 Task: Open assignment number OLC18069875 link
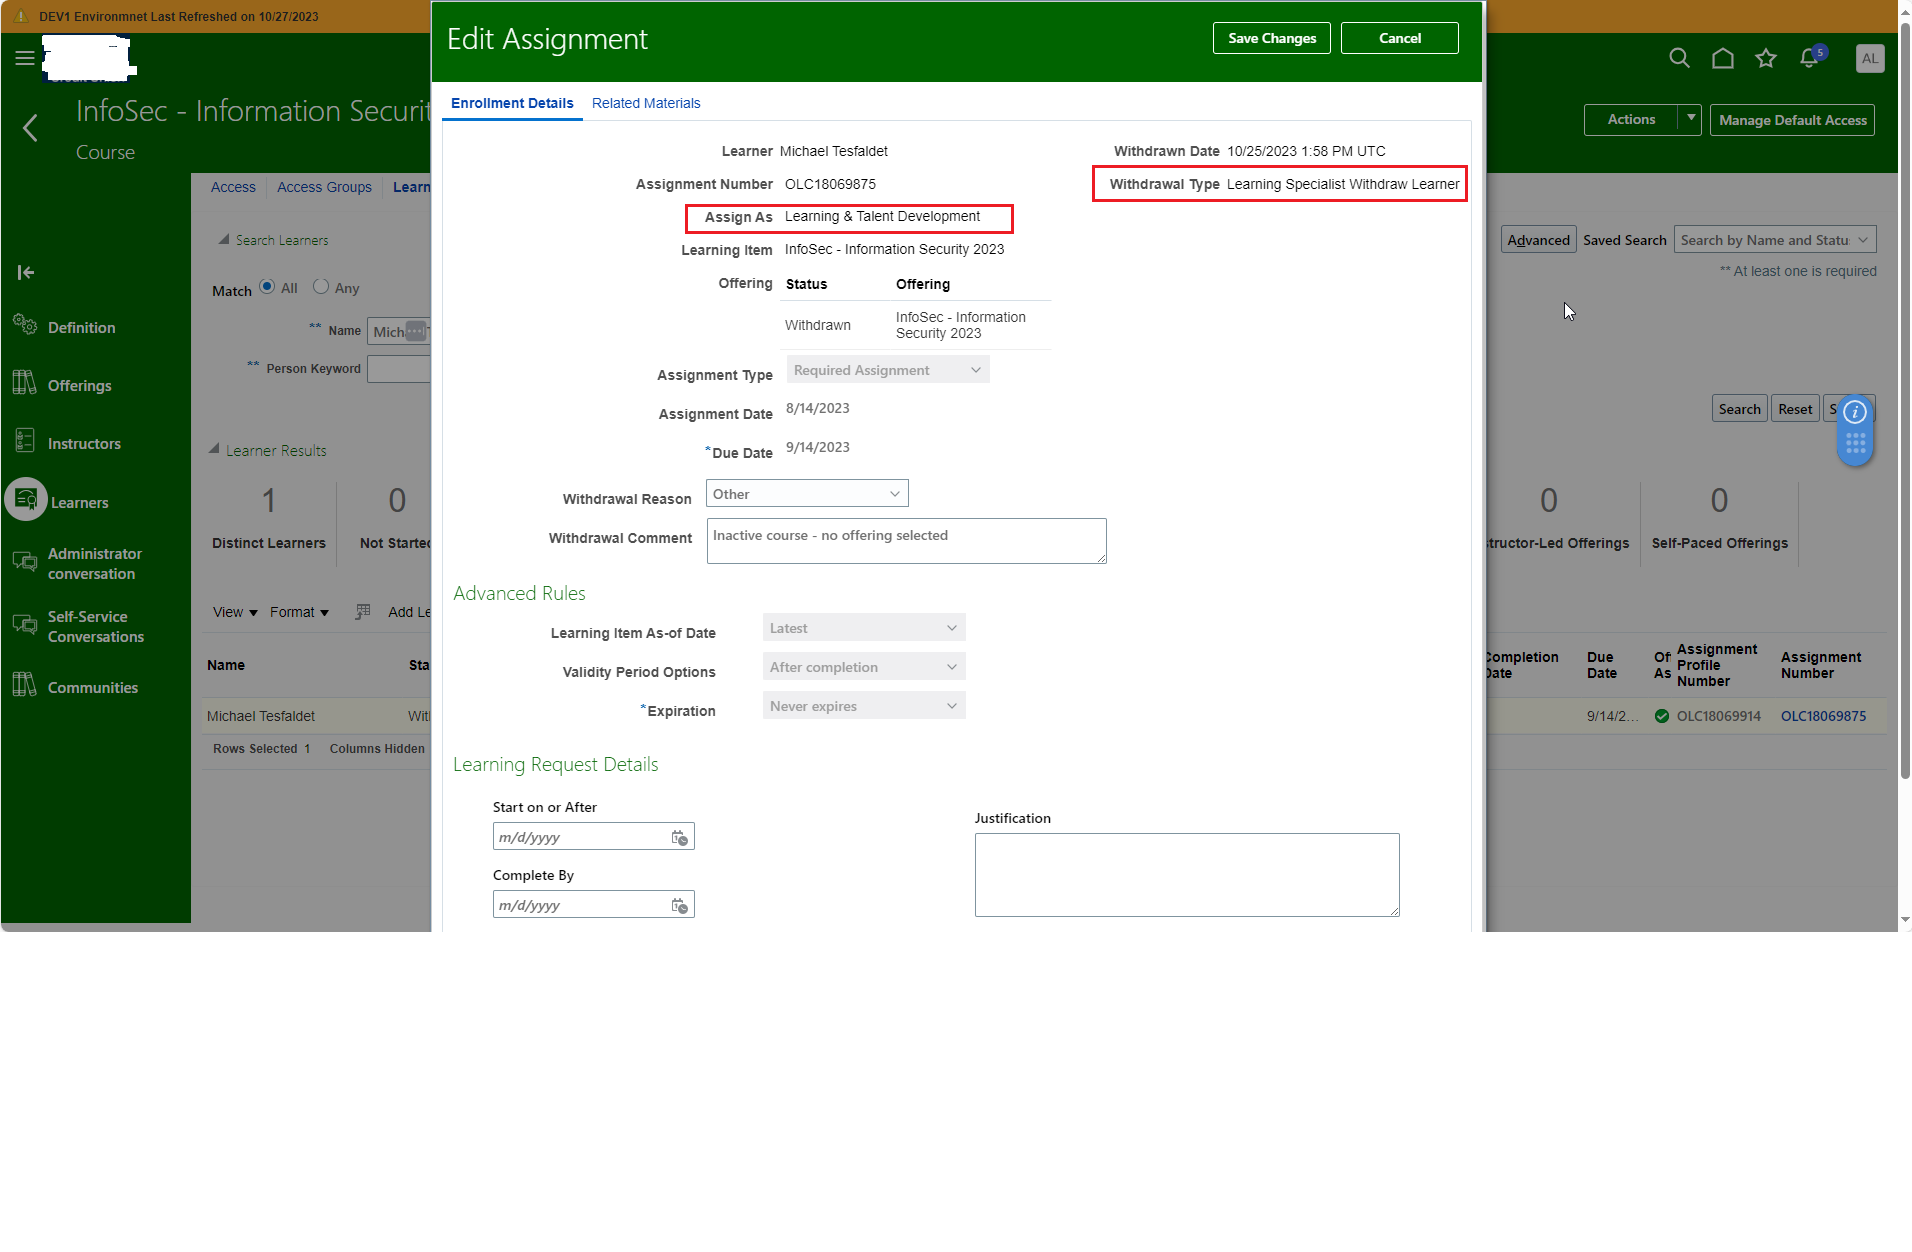click(x=1823, y=715)
